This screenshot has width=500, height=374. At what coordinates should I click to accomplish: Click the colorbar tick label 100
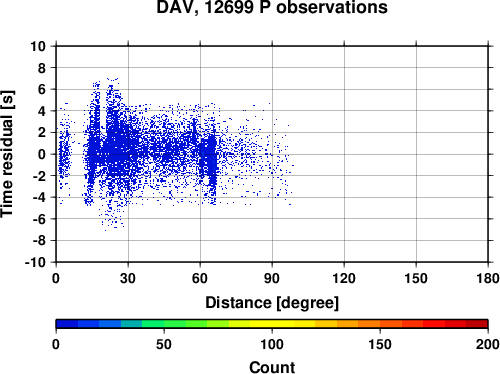coord(272,344)
